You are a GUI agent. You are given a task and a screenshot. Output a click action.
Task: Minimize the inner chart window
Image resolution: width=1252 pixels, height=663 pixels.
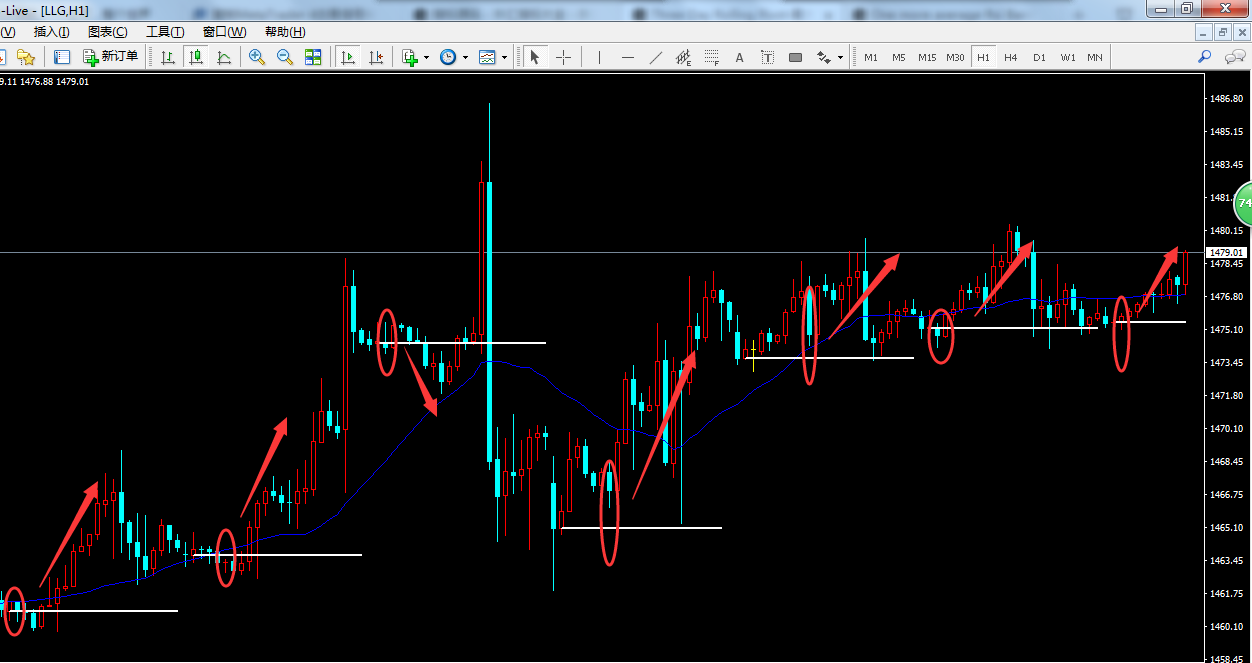pyautogui.click(x=1206, y=32)
